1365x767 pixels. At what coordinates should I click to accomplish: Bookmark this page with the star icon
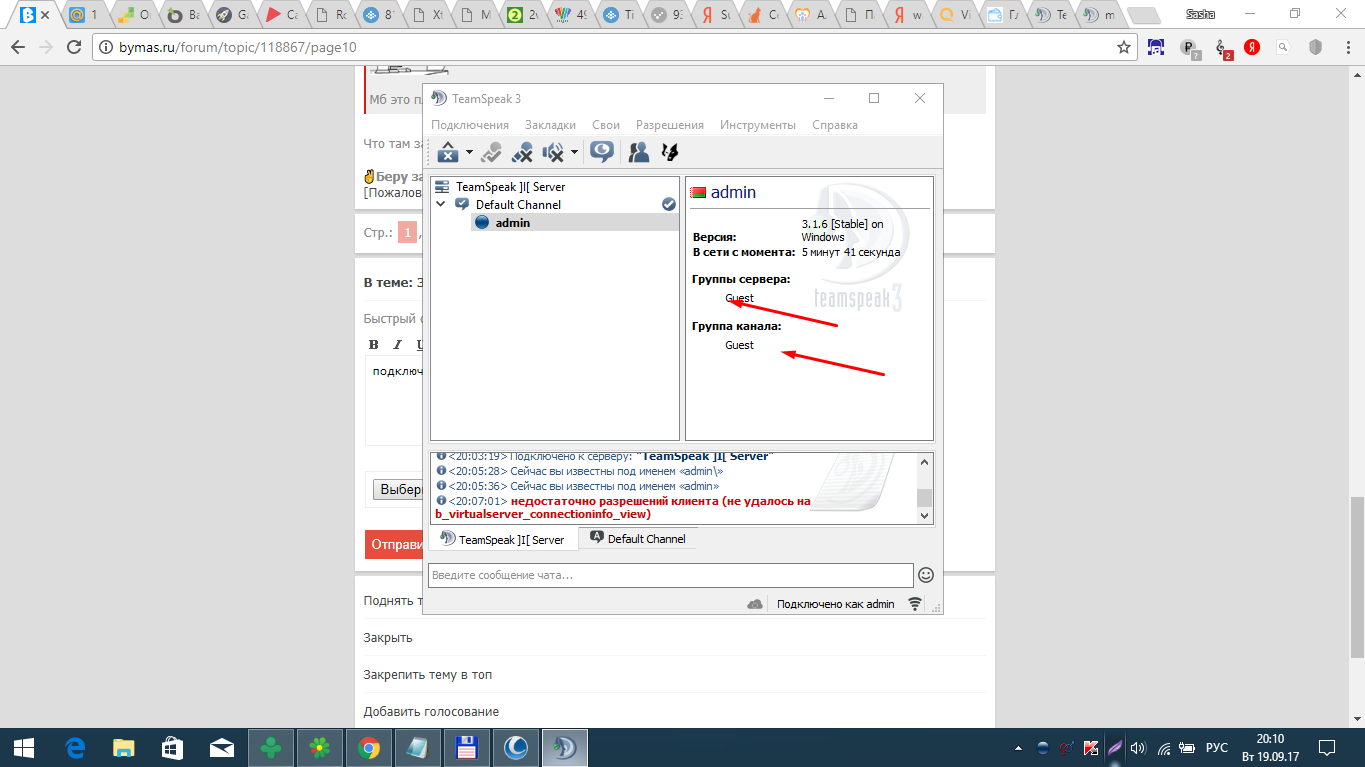pyautogui.click(x=1124, y=47)
